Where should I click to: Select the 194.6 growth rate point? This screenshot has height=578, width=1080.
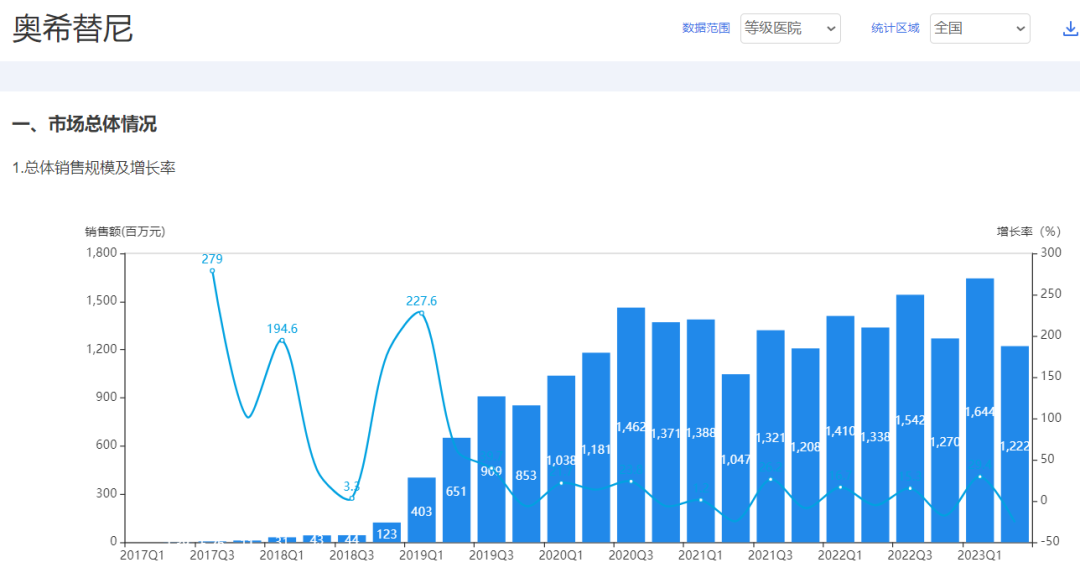click(282, 340)
